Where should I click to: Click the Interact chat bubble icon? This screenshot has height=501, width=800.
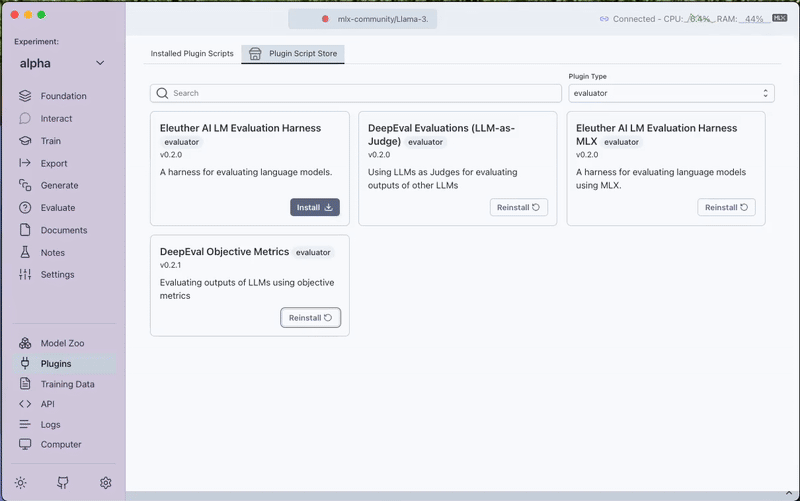tap(25, 118)
